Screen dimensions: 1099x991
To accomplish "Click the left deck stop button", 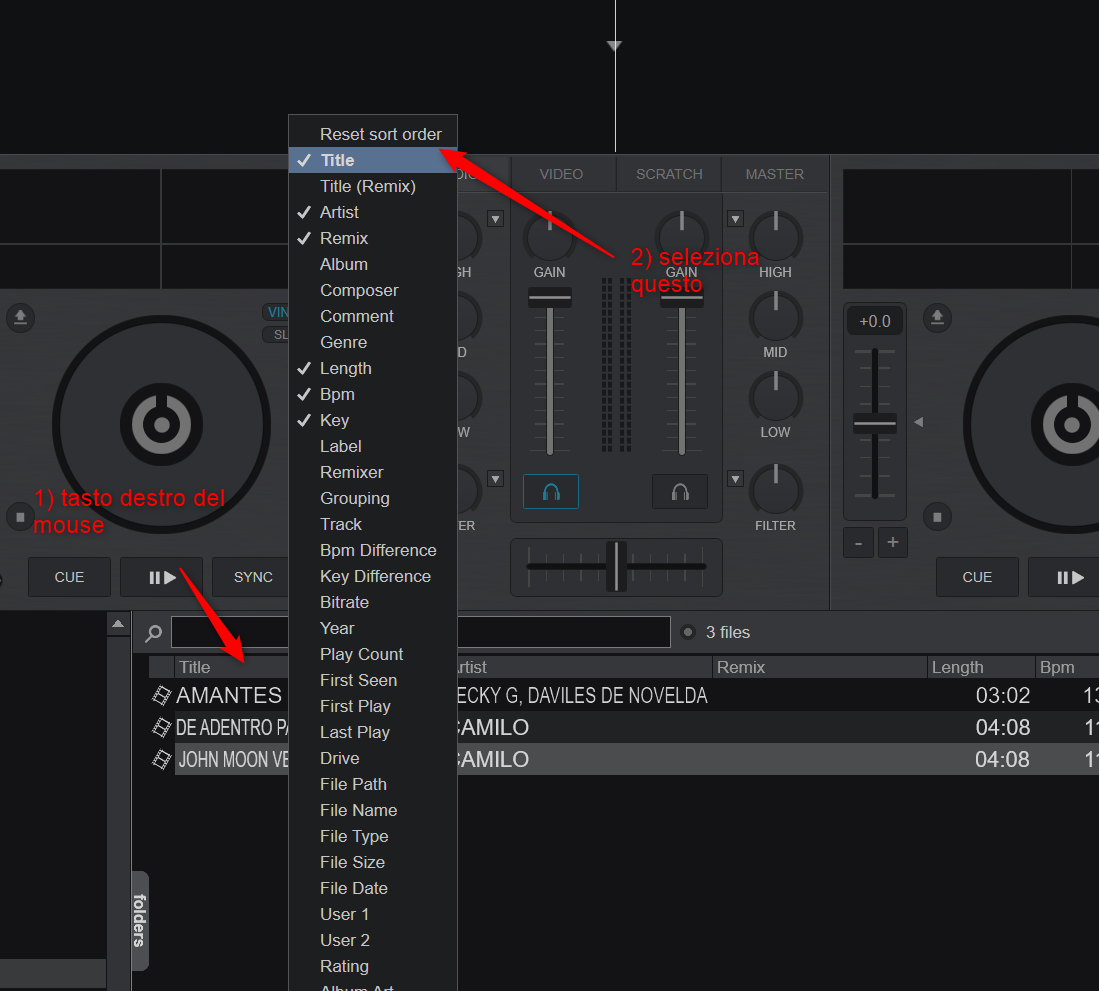I will (20, 517).
